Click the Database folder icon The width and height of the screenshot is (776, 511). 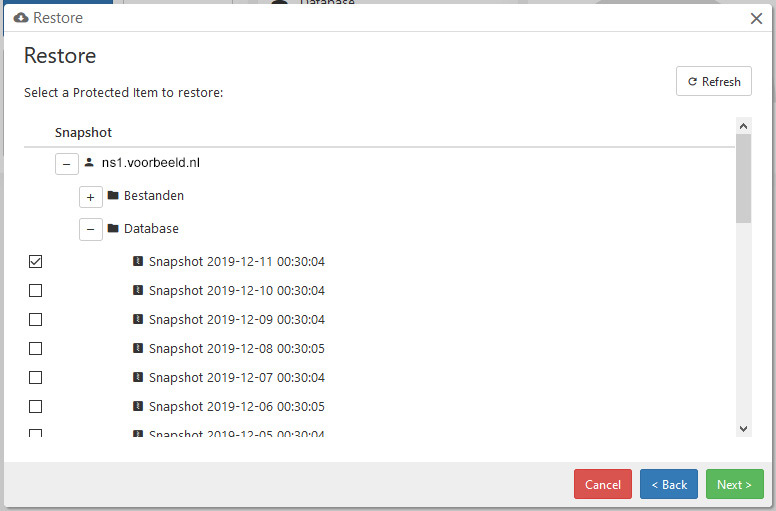113,228
